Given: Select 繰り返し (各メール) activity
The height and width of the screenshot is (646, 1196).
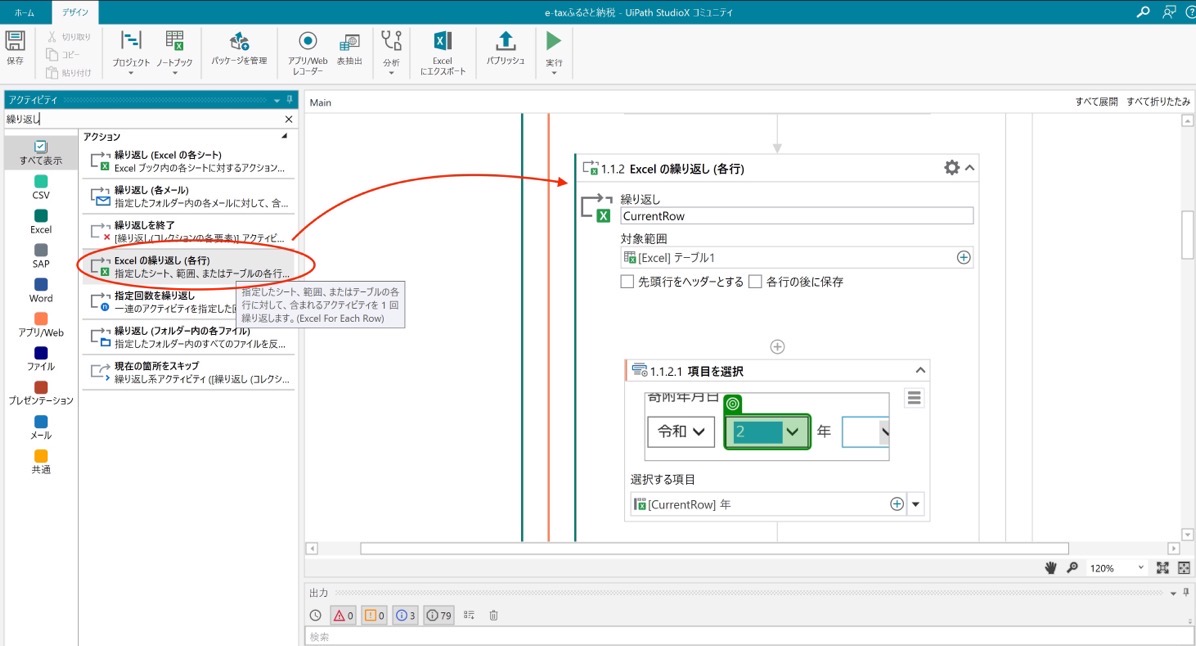Looking at the screenshot, I should (x=188, y=196).
